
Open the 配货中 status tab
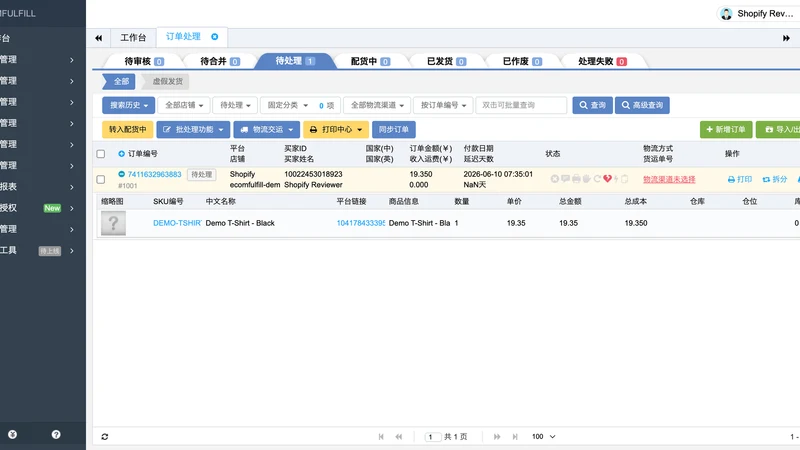370,61
